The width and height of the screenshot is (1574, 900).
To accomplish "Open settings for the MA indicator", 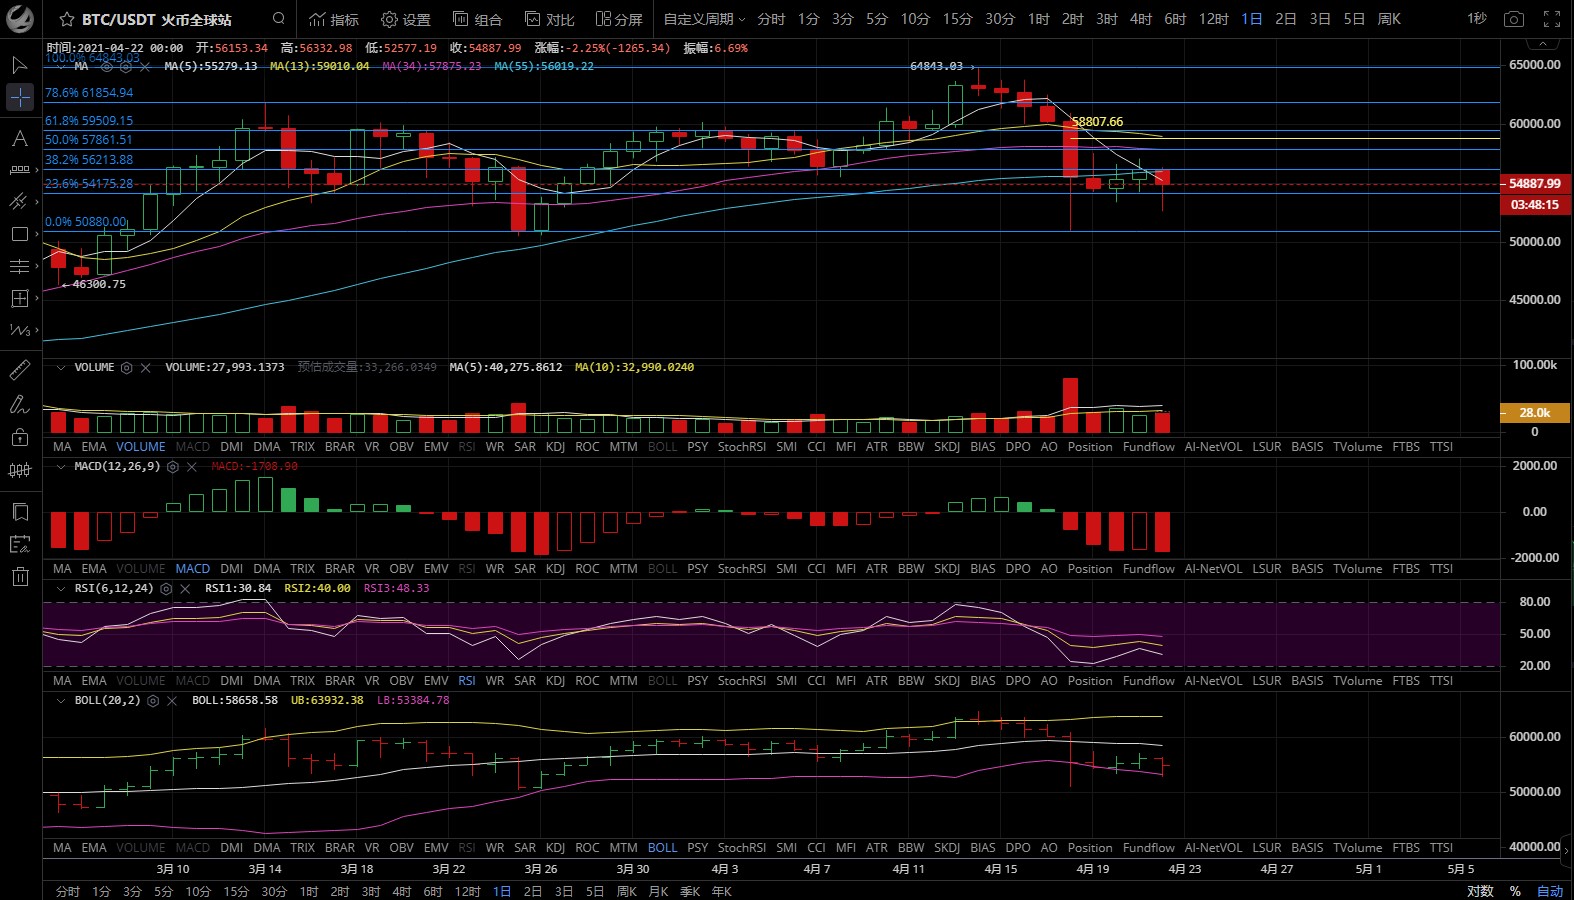I will pyautogui.click(x=125, y=66).
